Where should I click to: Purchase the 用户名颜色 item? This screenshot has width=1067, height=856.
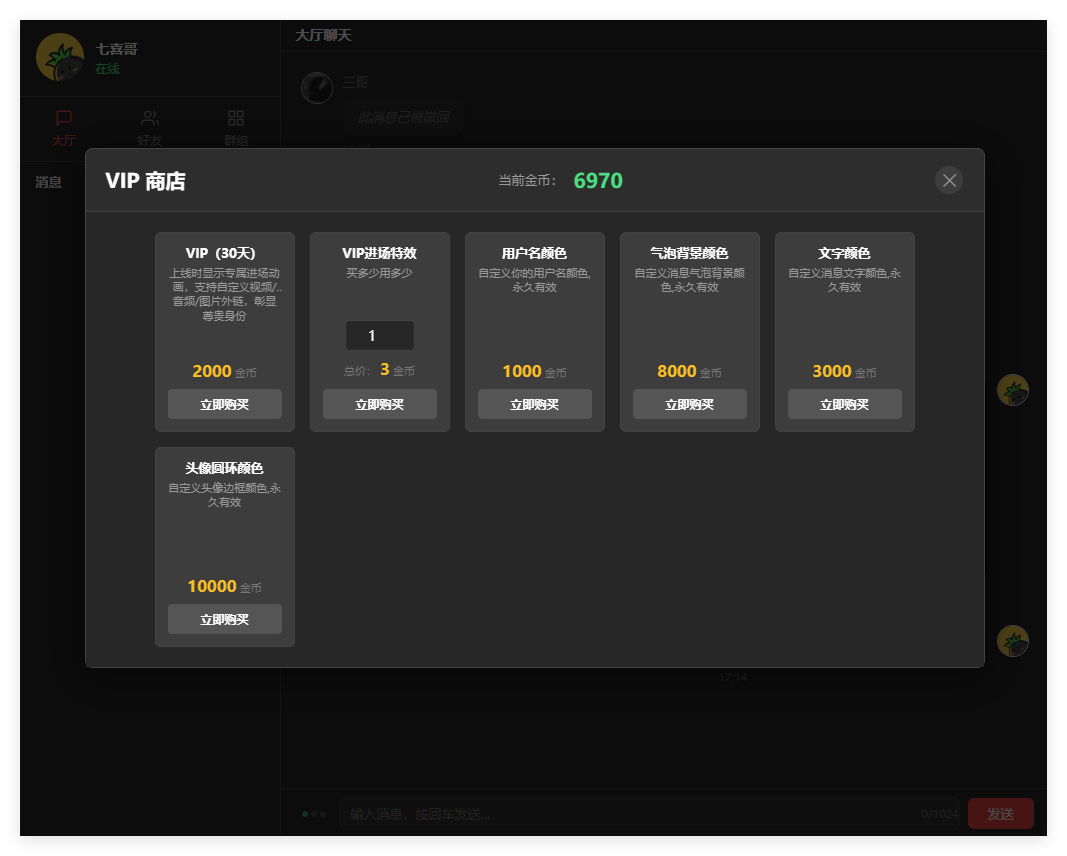(x=534, y=404)
